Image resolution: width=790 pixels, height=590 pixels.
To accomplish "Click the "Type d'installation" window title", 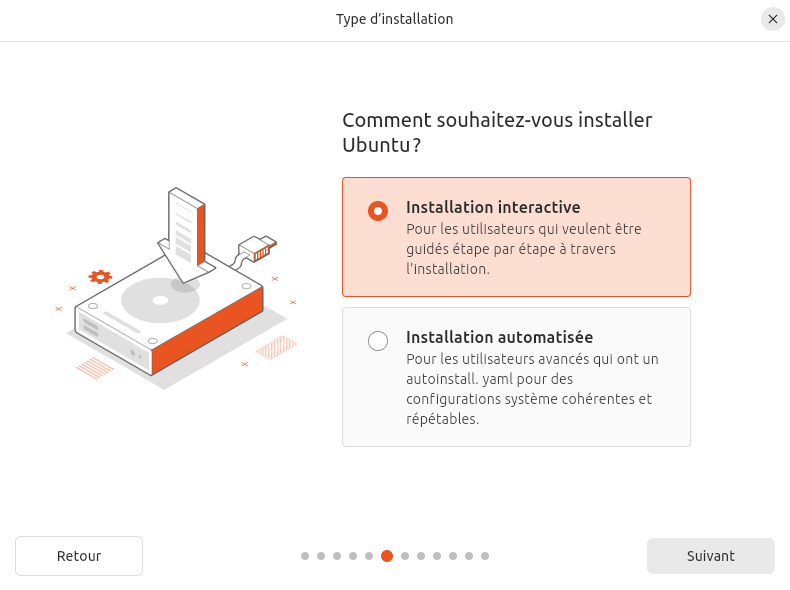I will 394,19.
